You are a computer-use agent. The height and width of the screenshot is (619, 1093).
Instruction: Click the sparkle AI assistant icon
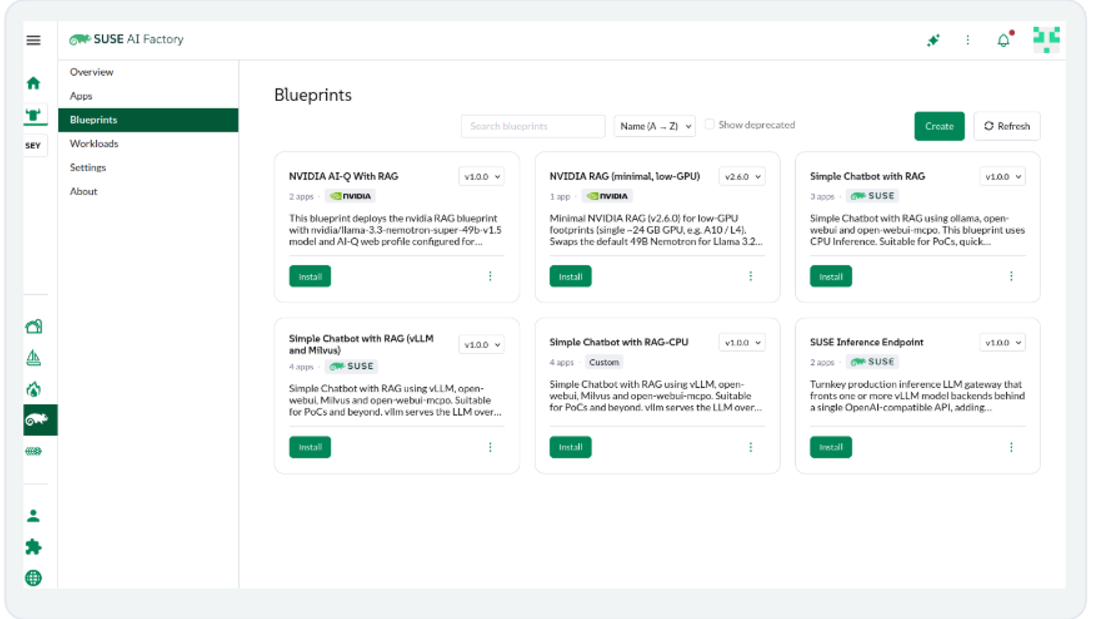pyautogui.click(x=933, y=40)
